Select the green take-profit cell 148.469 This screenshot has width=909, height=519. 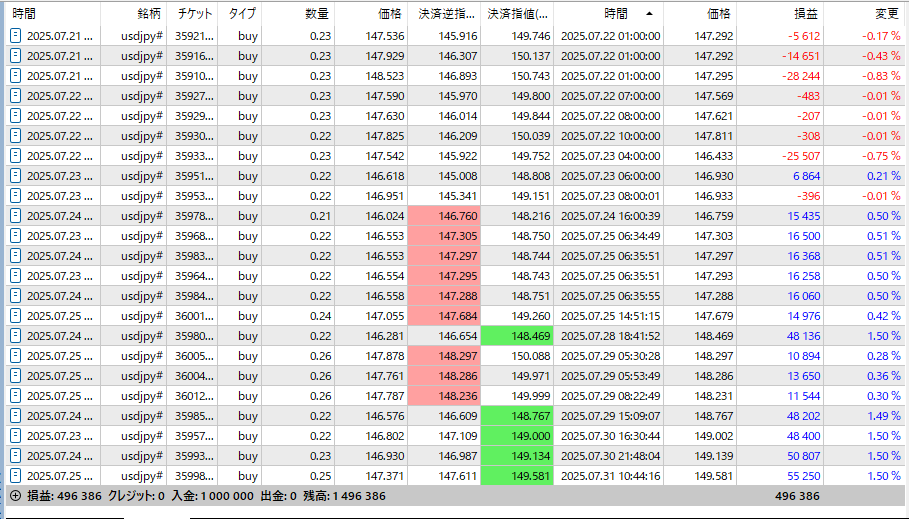point(517,336)
